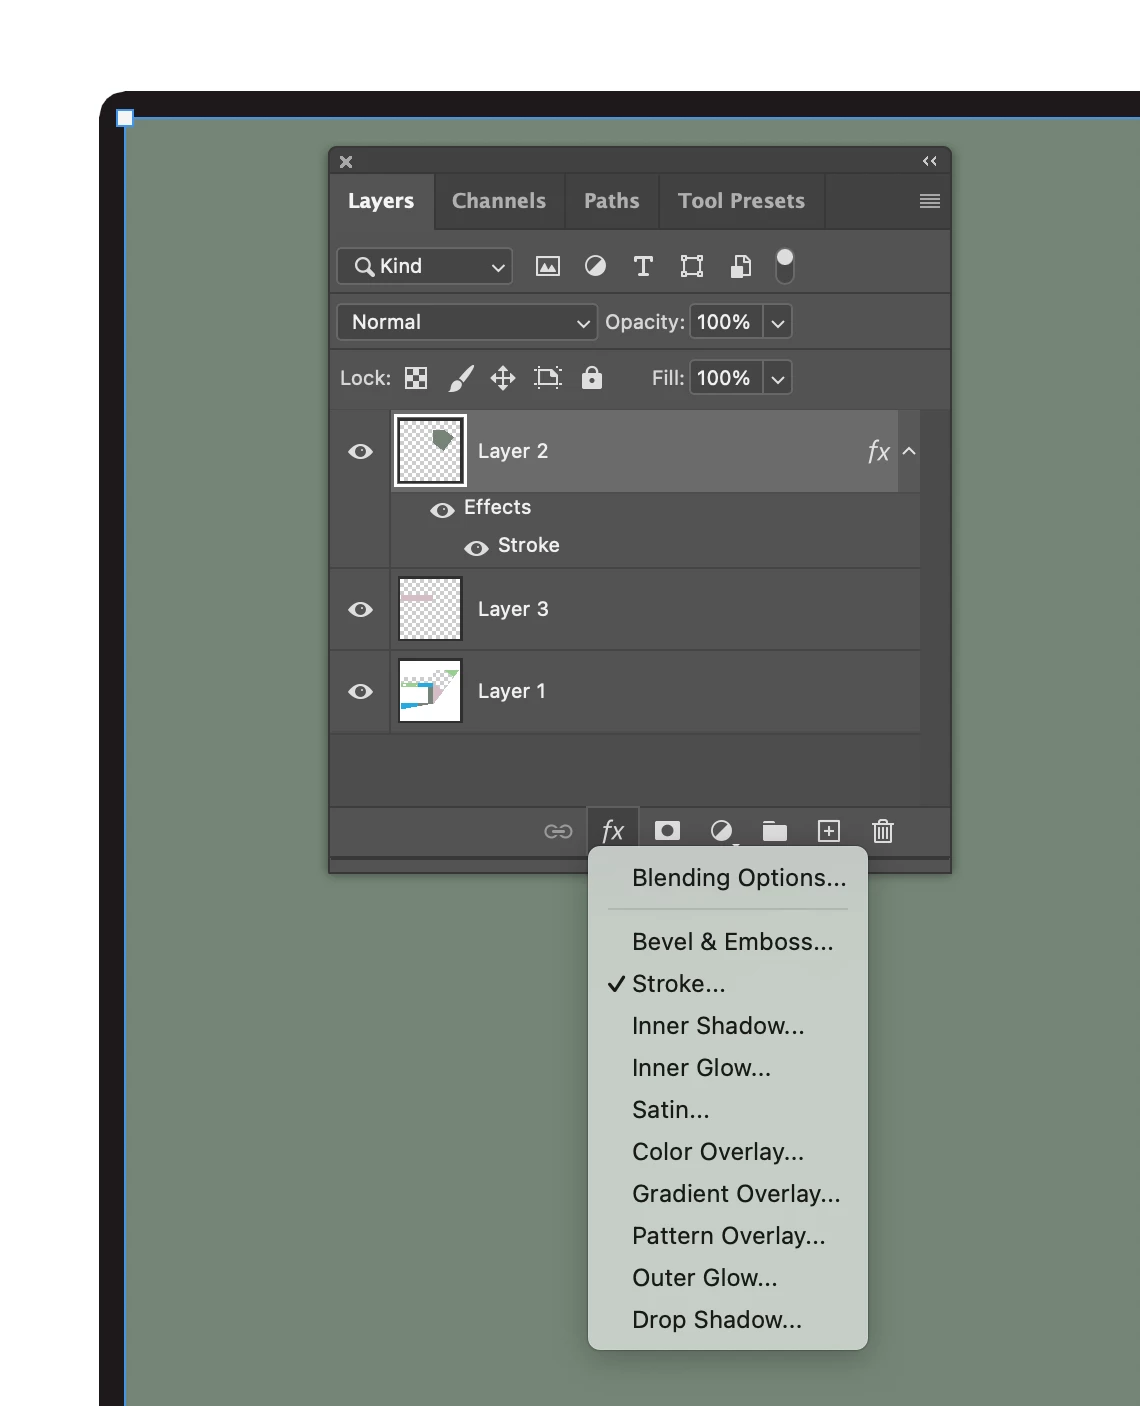The width and height of the screenshot is (1140, 1406).
Task: Toggle Stroke effect visibility eye
Action: 476,548
